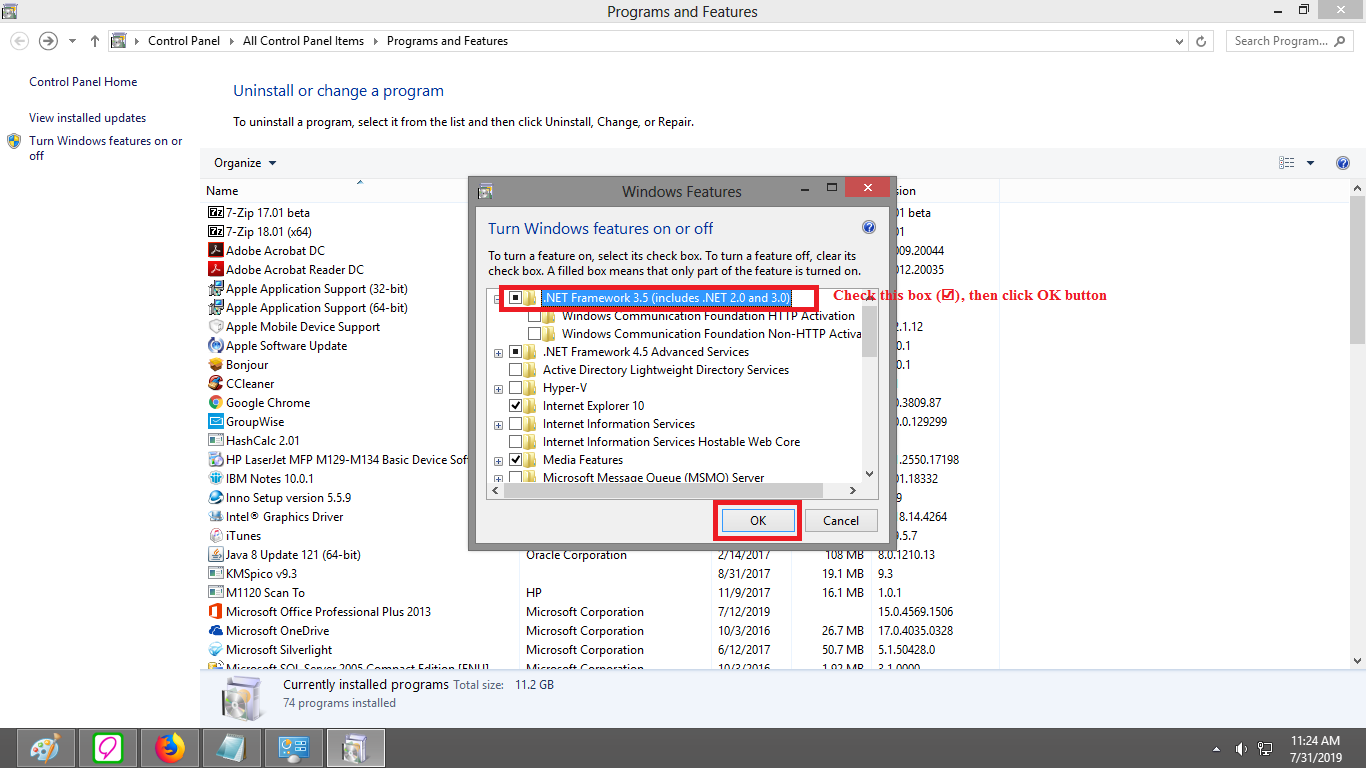Click the Search Programs and Features field
The width and height of the screenshot is (1366, 768).
coord(1289,41)
